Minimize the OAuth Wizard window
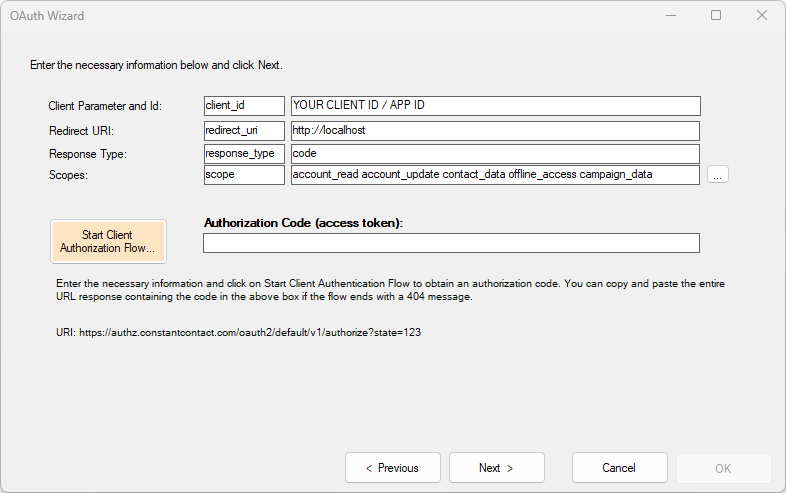 pyautogui.click(x=670, y=15)
